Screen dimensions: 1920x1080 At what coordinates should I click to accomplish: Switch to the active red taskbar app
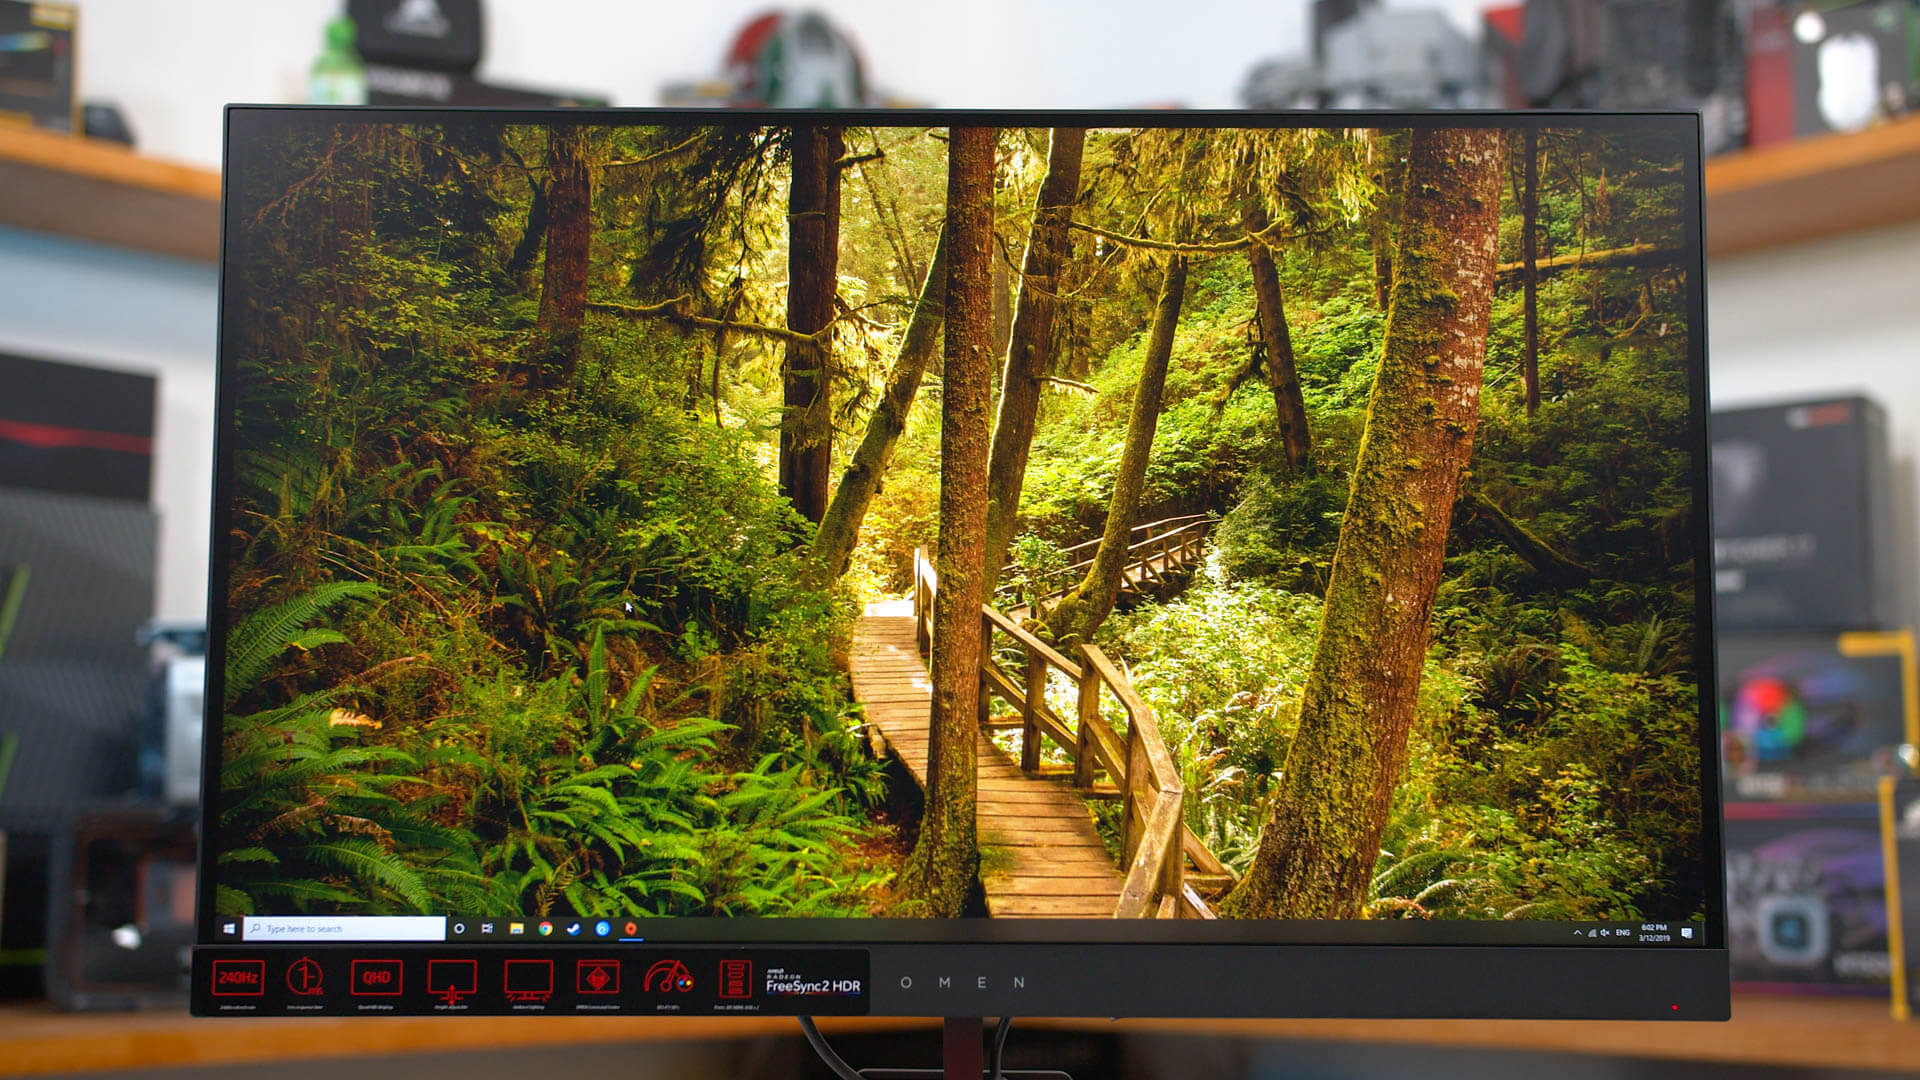[x=631, y=929]
